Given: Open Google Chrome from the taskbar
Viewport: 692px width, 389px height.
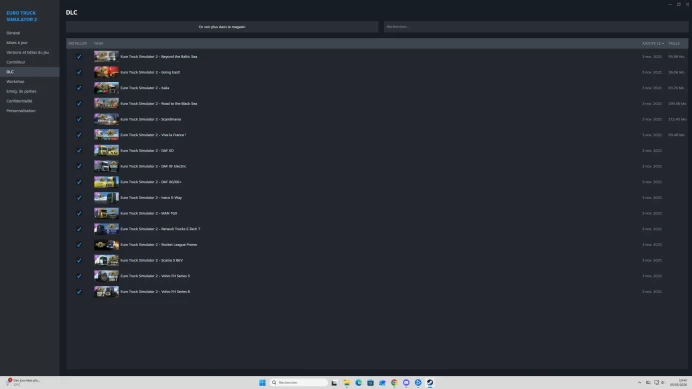Looking at the screenshot, I should (x=394, y=382).
